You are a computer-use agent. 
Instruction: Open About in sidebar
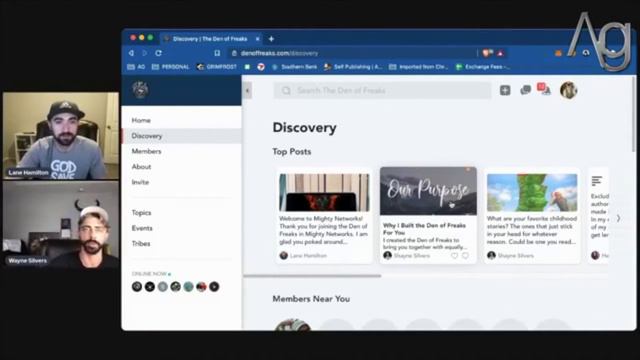coord(182,167)
